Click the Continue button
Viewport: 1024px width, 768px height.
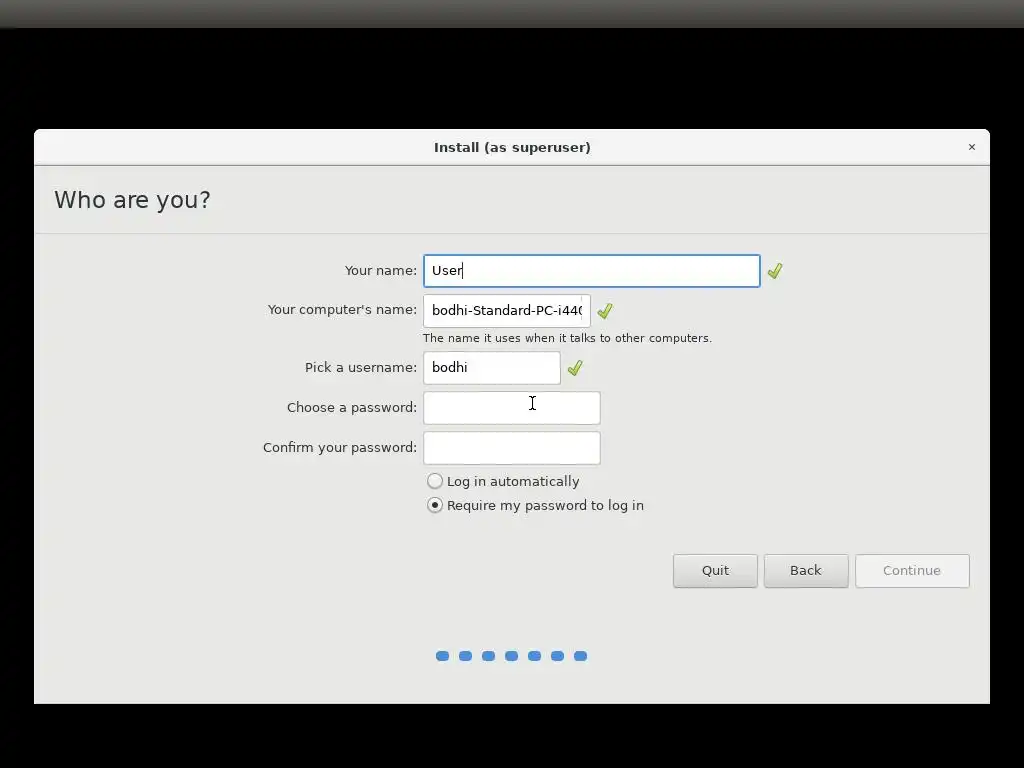(912, 571)
